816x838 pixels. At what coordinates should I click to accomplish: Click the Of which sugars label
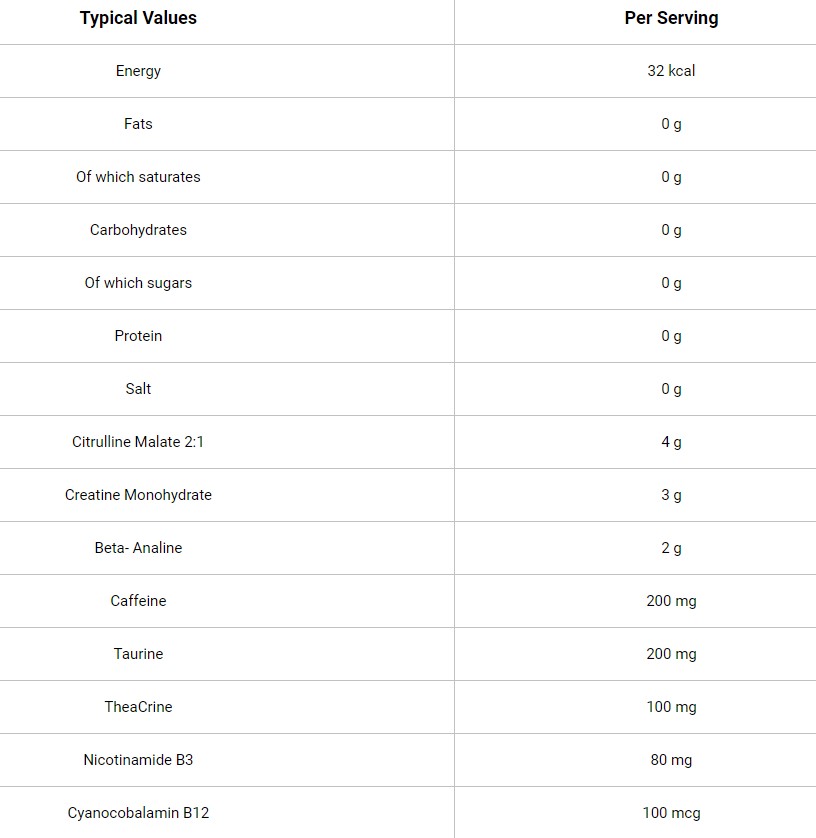pyautogui.click(x=138, y=283)
